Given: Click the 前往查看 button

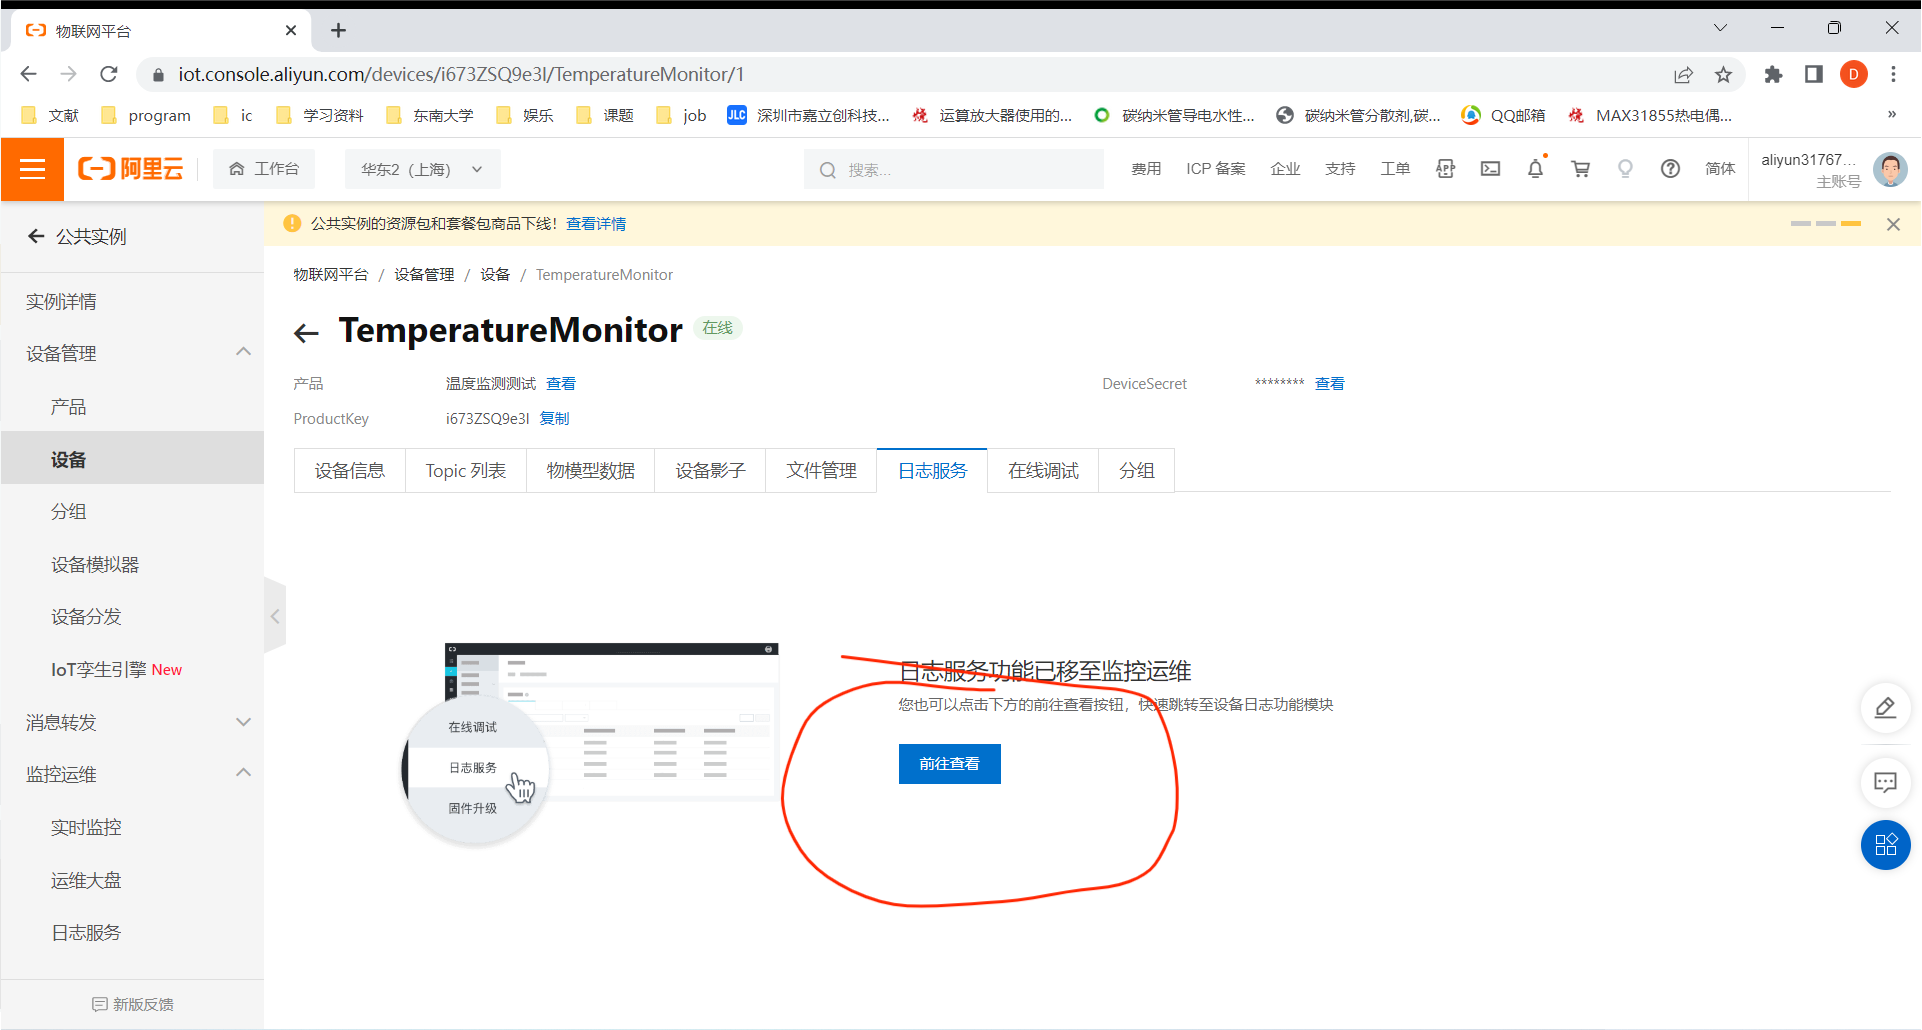Looking at the screenshot, I should click(949, 764).
